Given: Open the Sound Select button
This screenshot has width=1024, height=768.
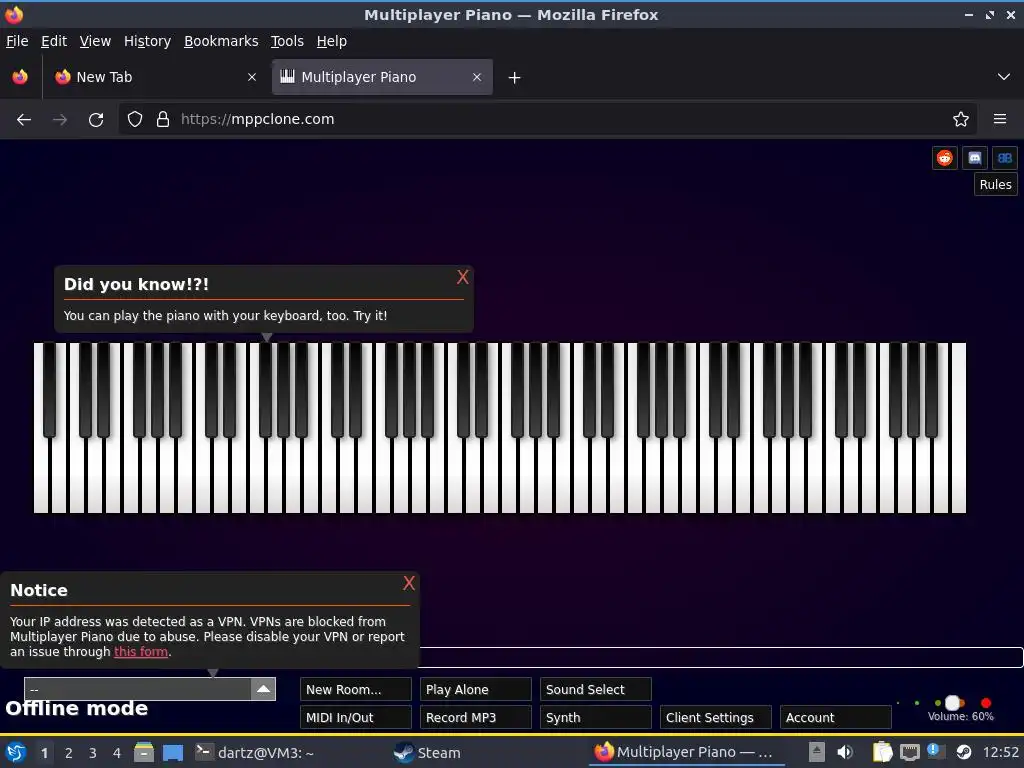Looking at the screenshot, I should (596, 690).
